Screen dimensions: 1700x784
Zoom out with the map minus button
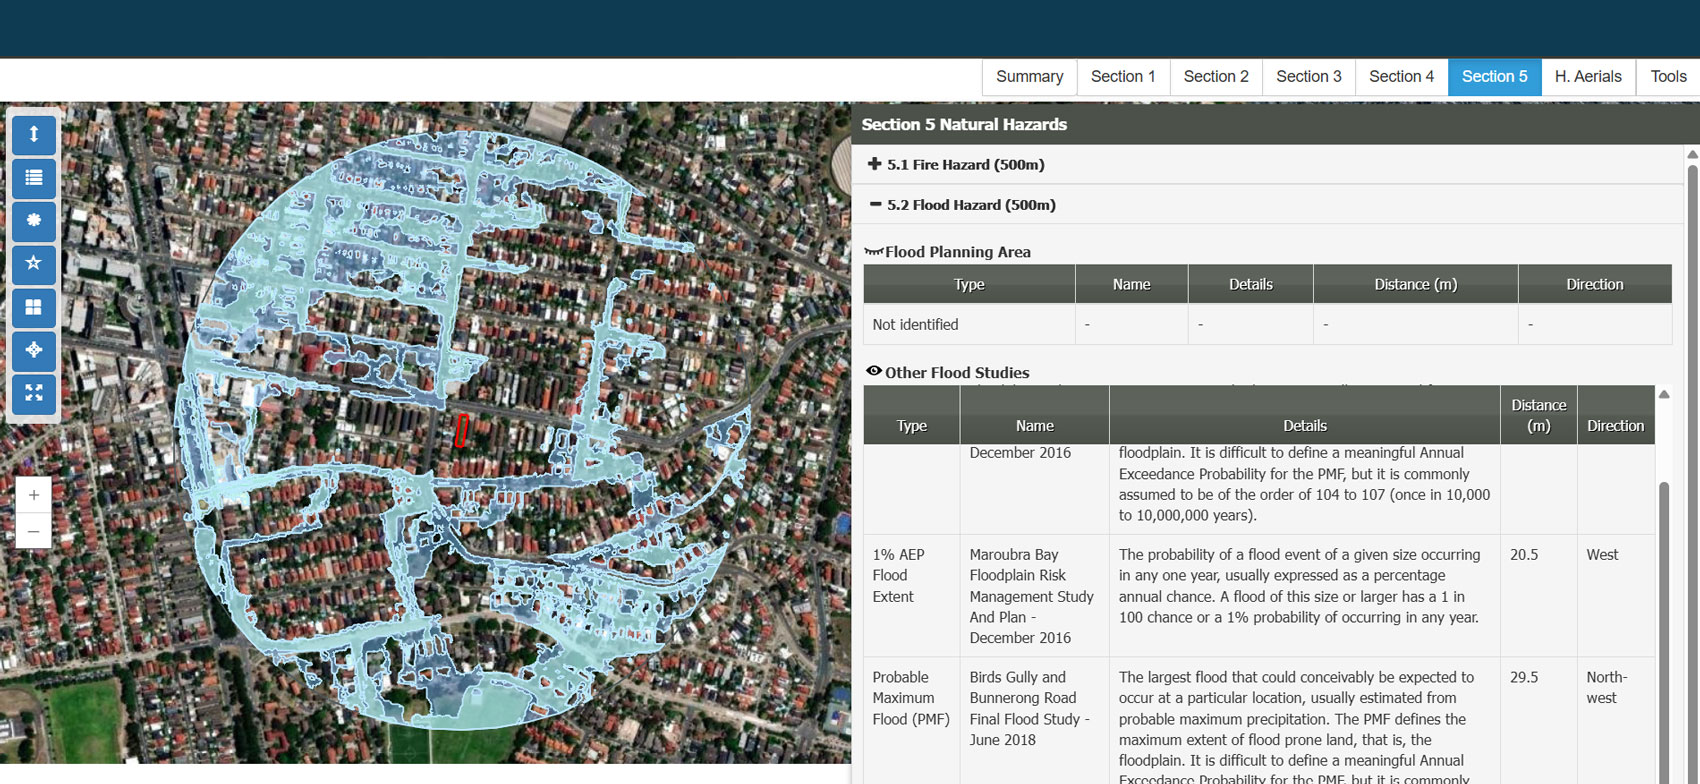[33, 531]
